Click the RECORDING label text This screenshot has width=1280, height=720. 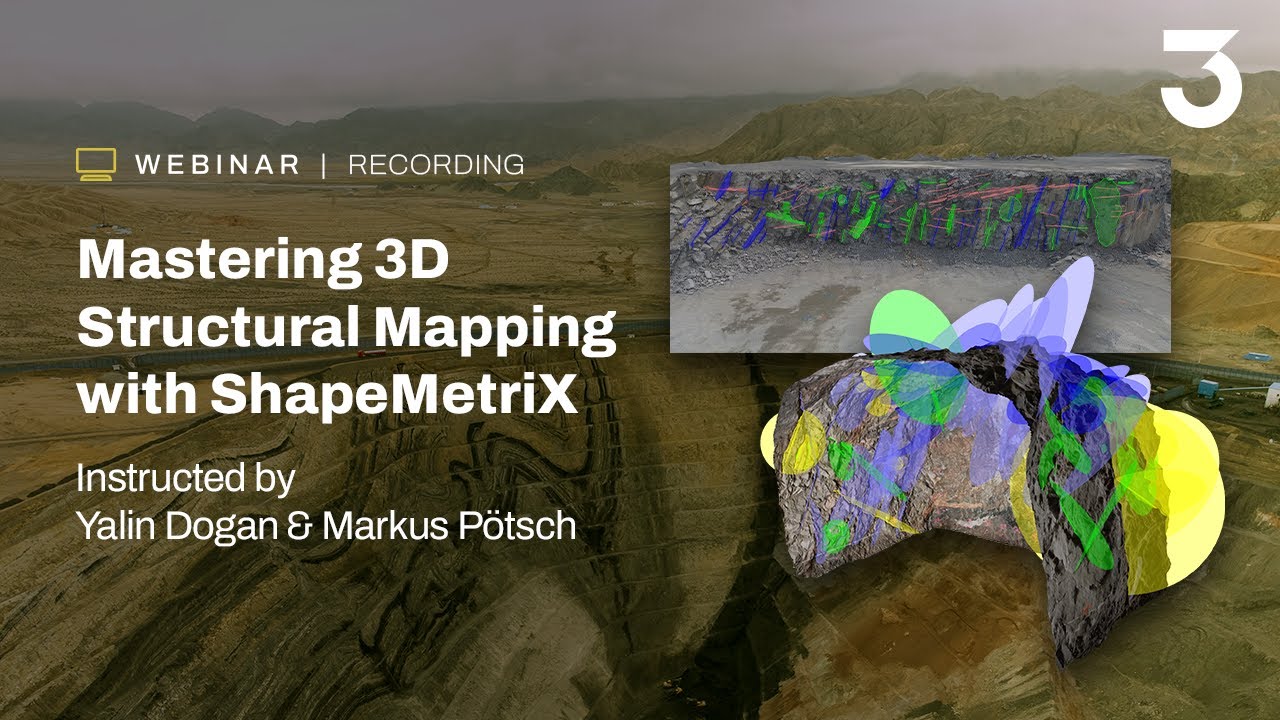click(436, 165)
